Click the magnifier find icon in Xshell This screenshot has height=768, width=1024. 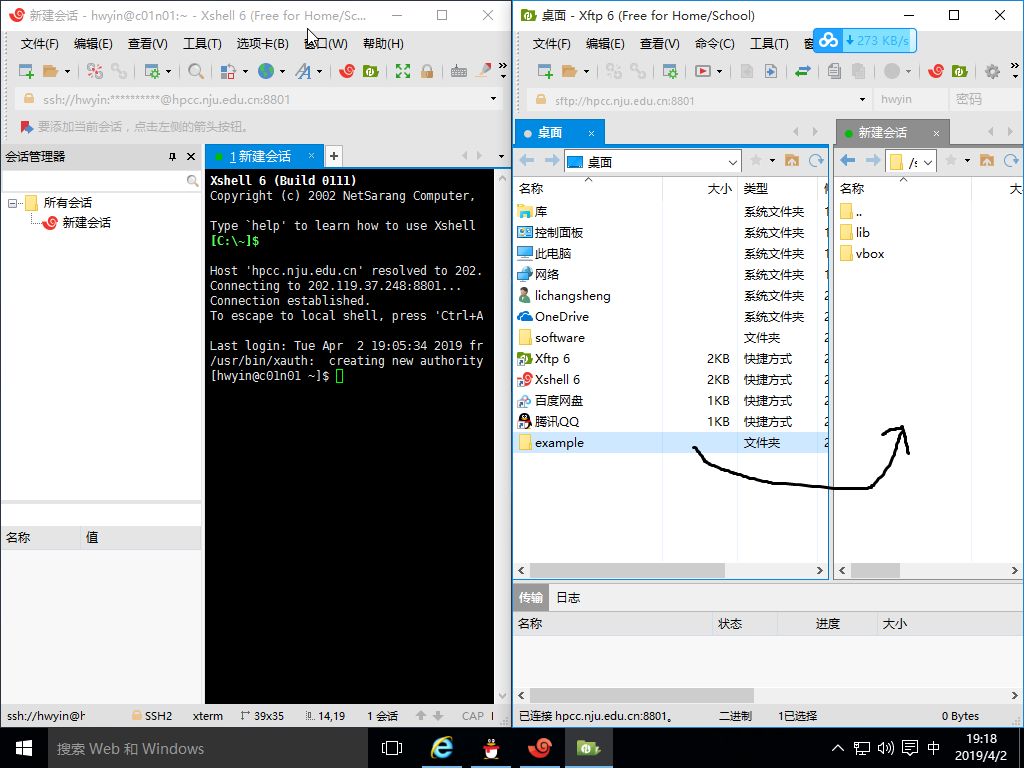[195, 71]
